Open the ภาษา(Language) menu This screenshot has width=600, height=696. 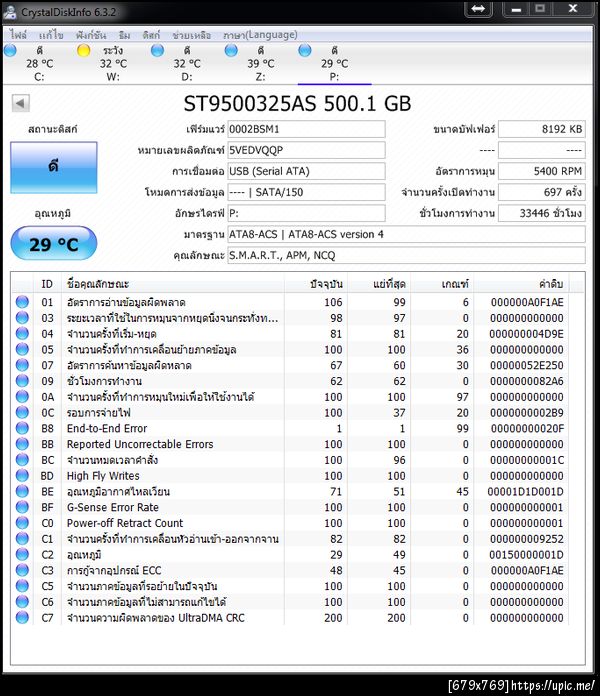[x=260, y=35]
